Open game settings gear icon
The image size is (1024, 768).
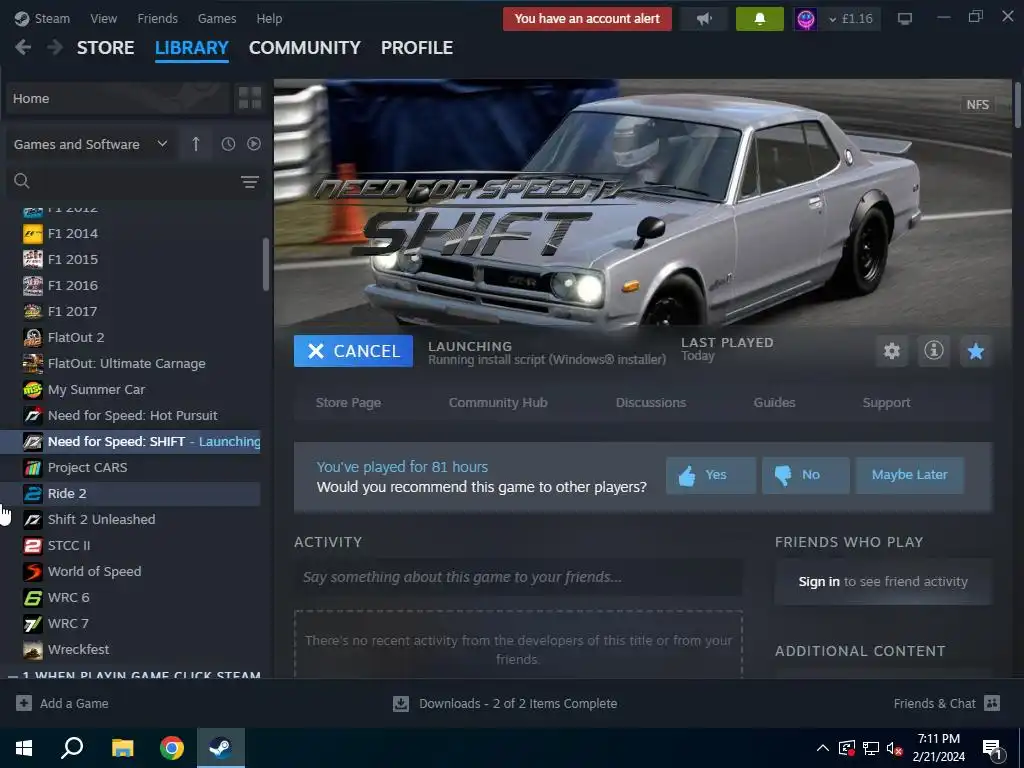891,351
